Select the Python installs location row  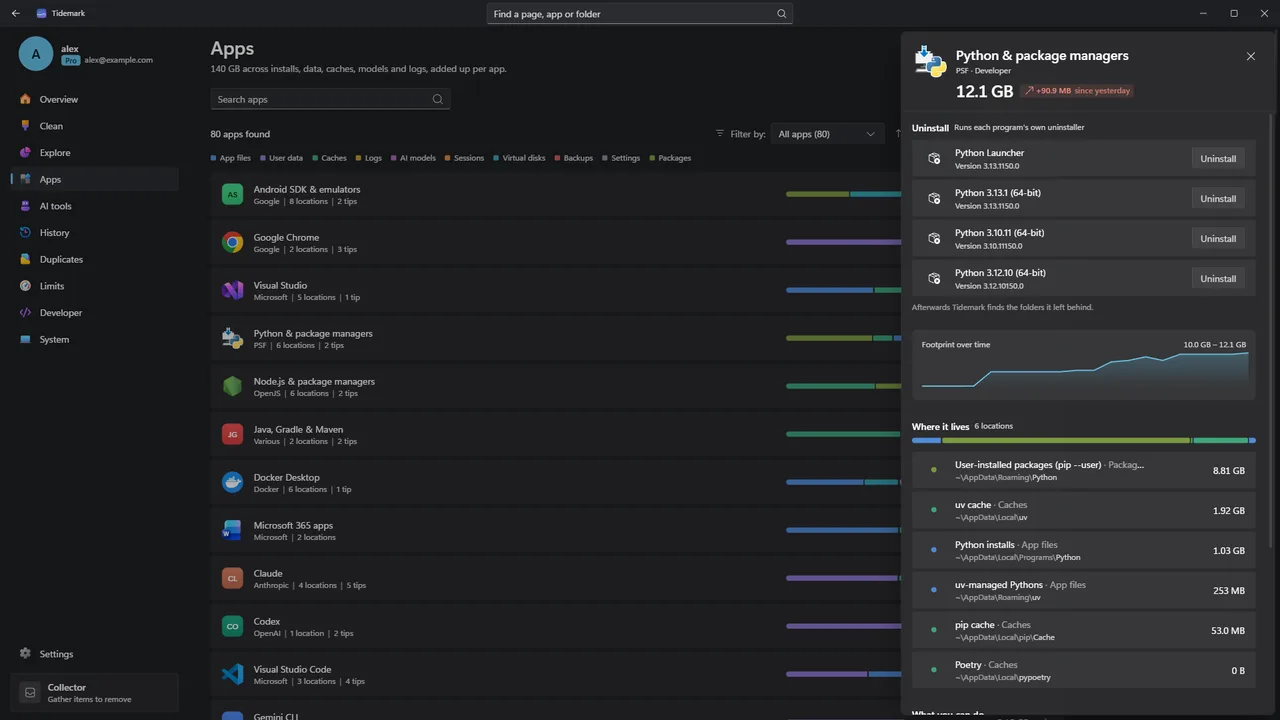[1084, 551]
